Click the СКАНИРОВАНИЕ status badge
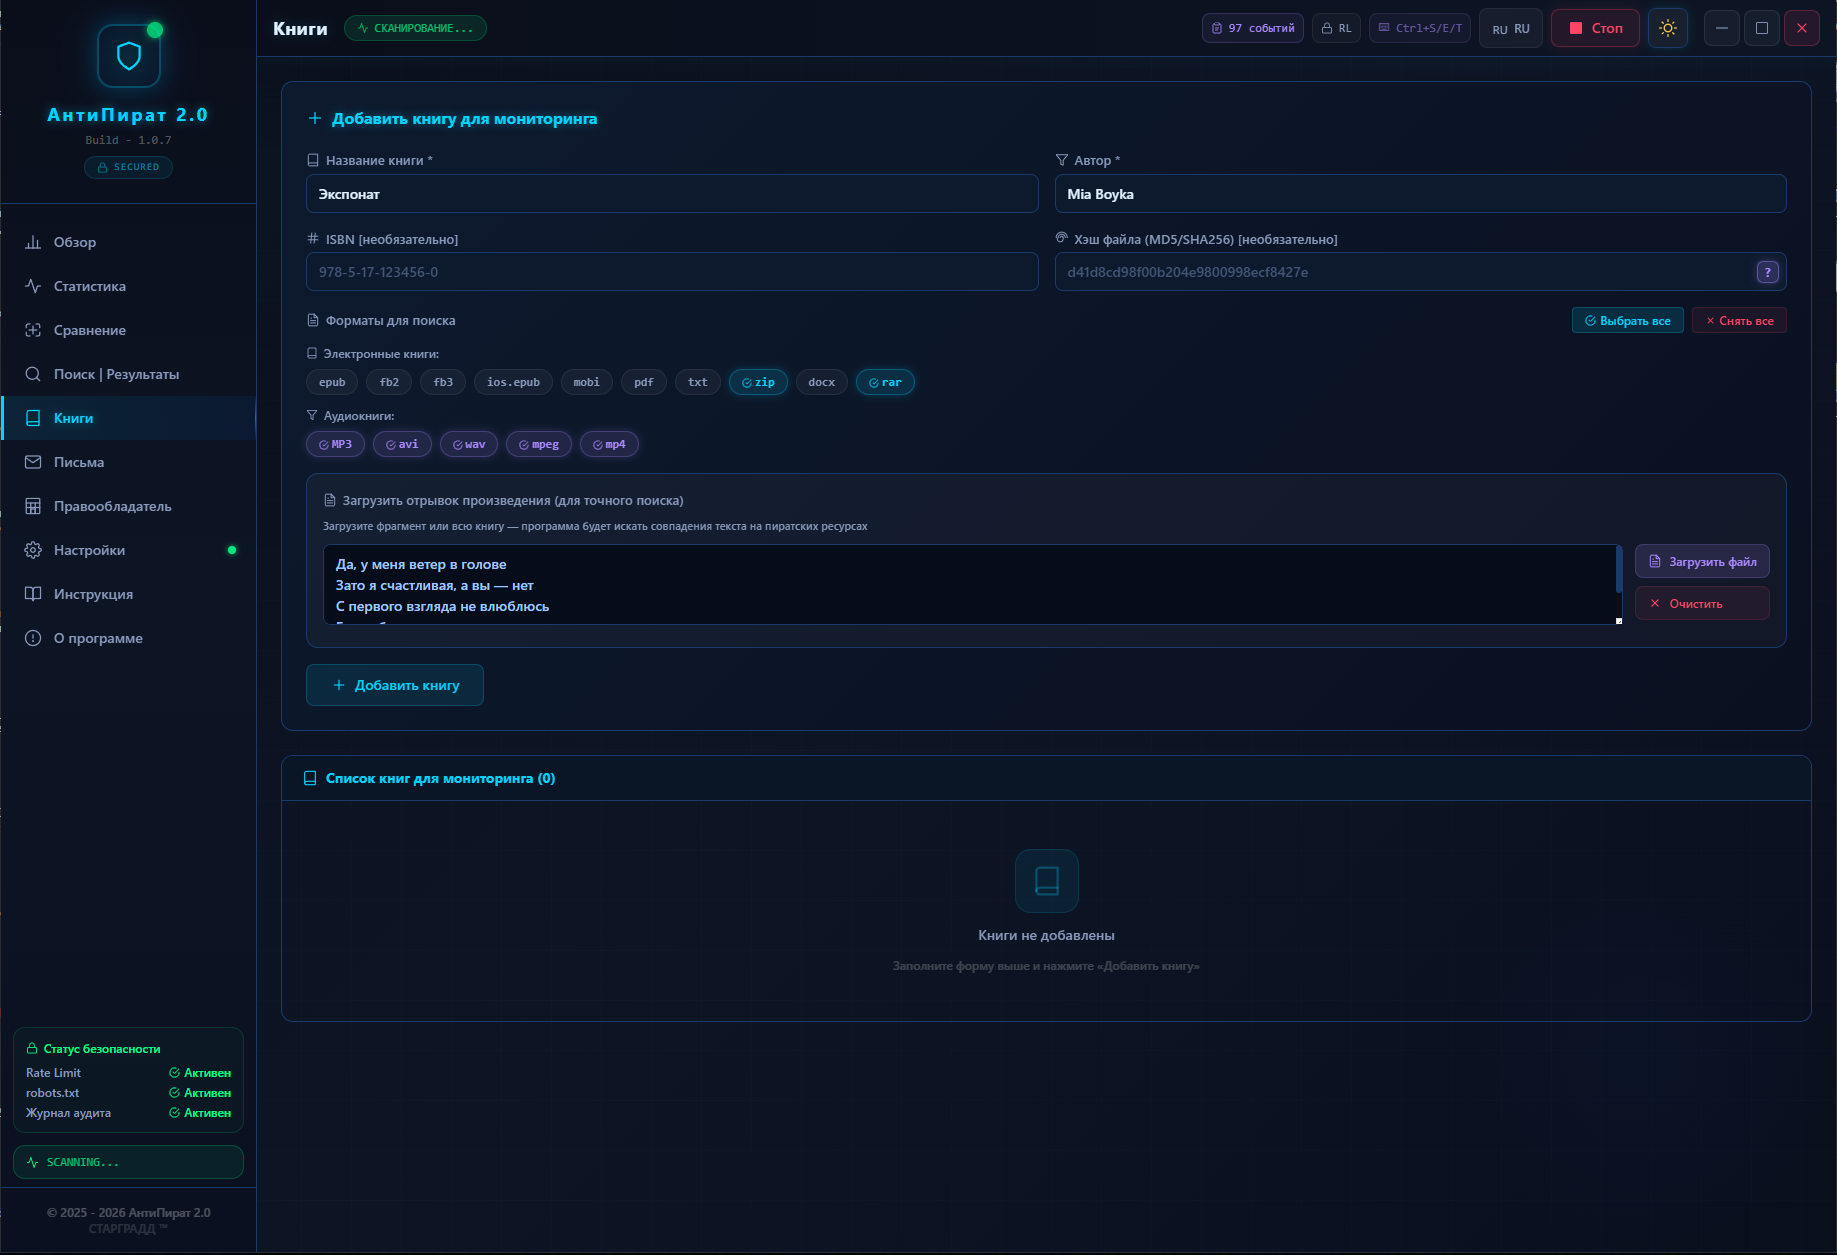 [x=415, y=28]
